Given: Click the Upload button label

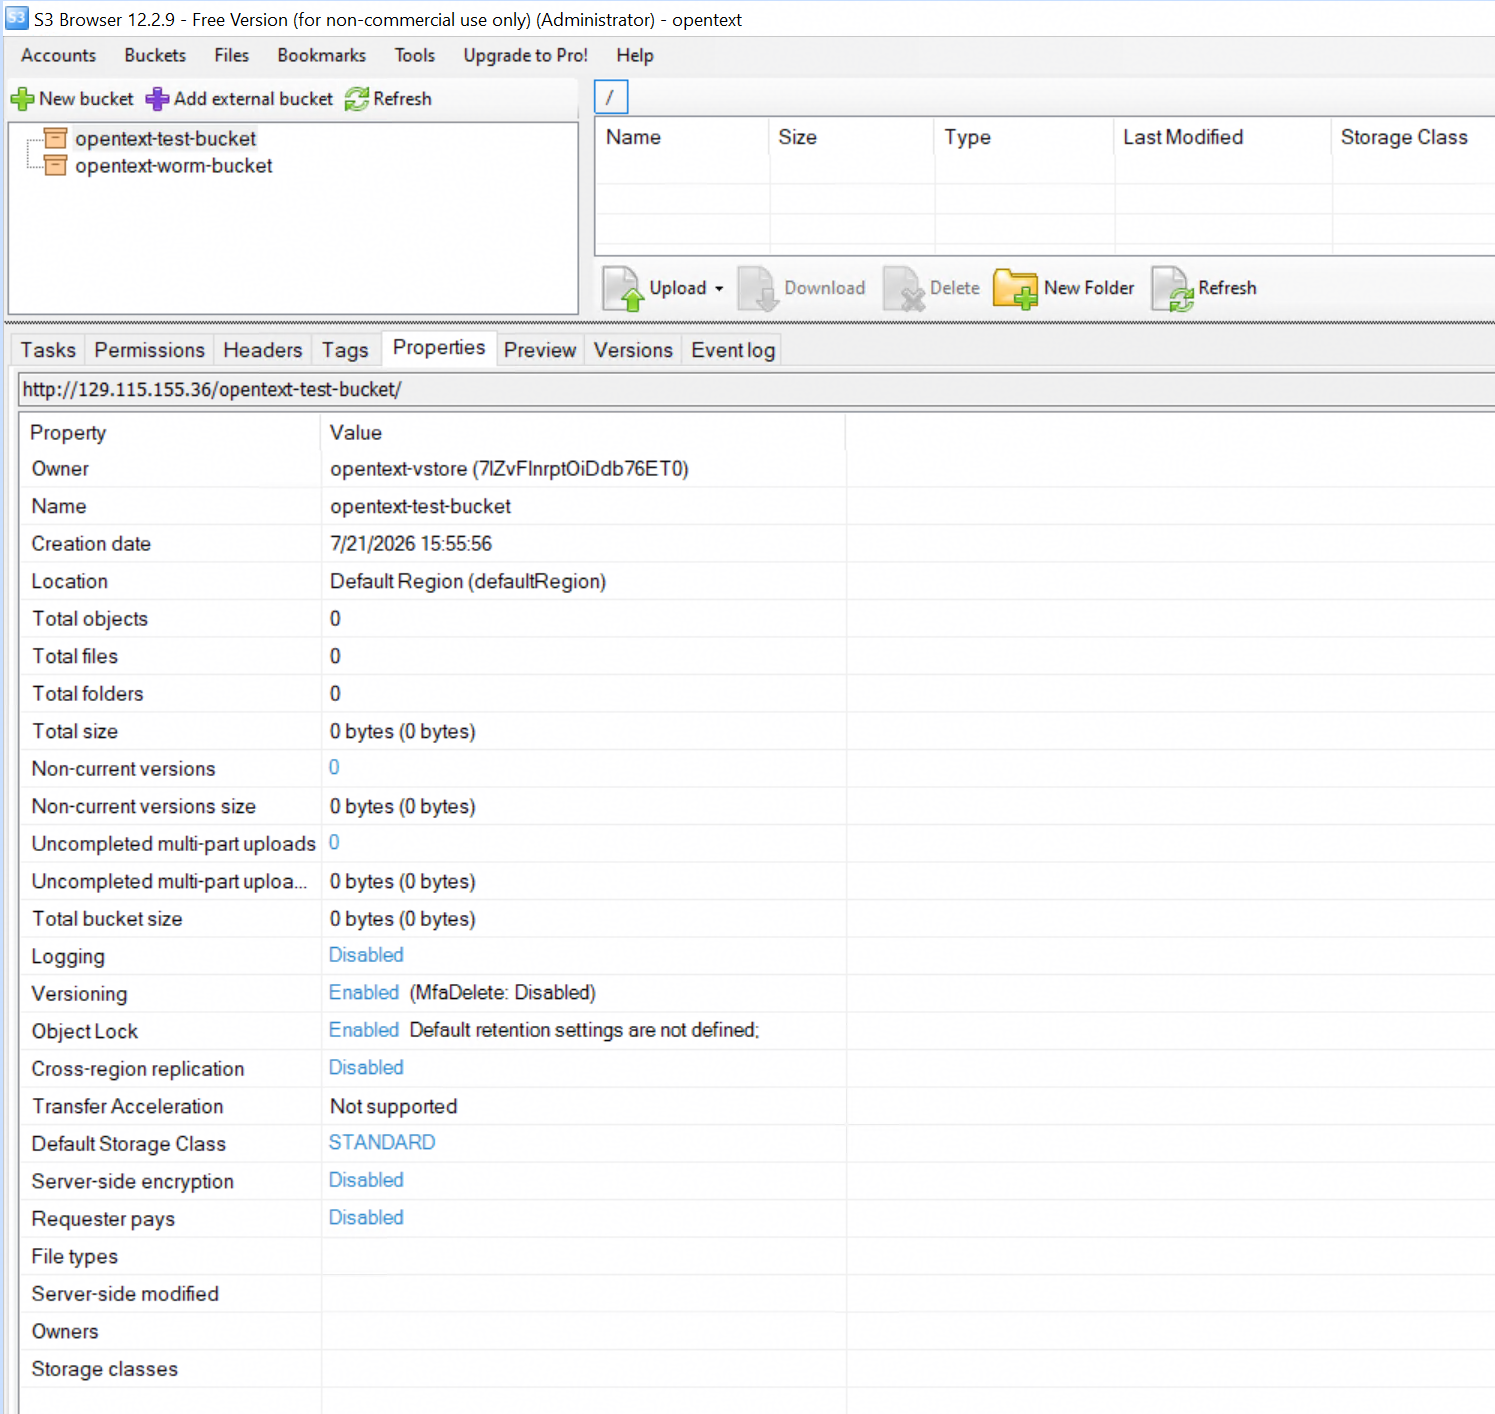Looking at the screenshot, I should pos(678,288).
